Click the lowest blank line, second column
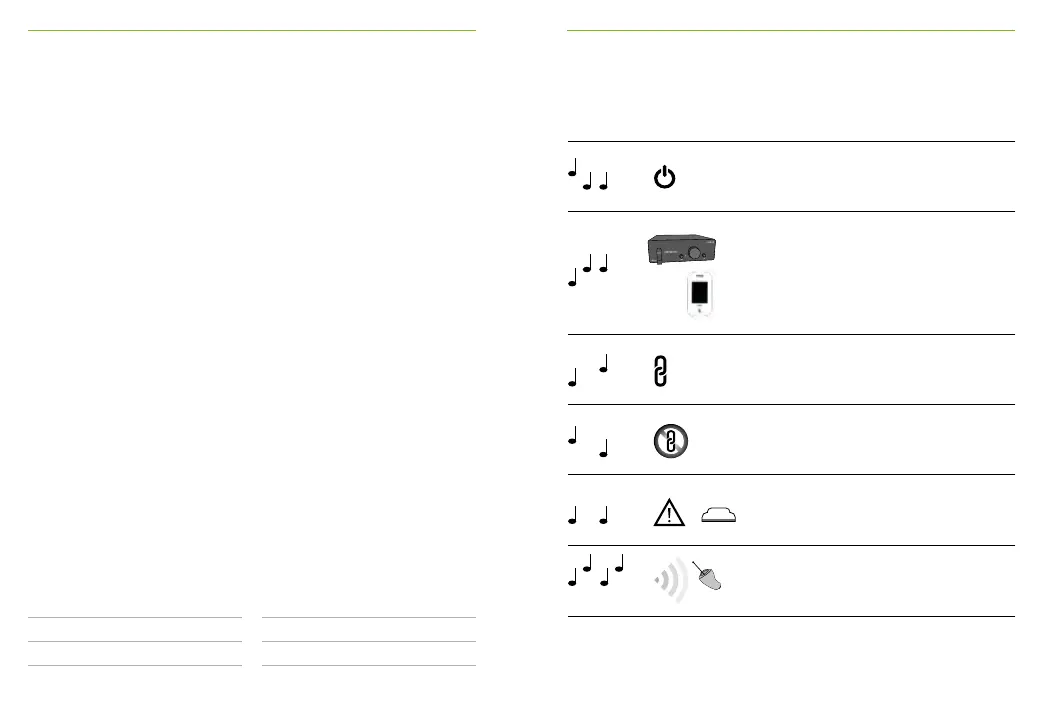This screenshot has height=709, width=1043. pos(369,665)
